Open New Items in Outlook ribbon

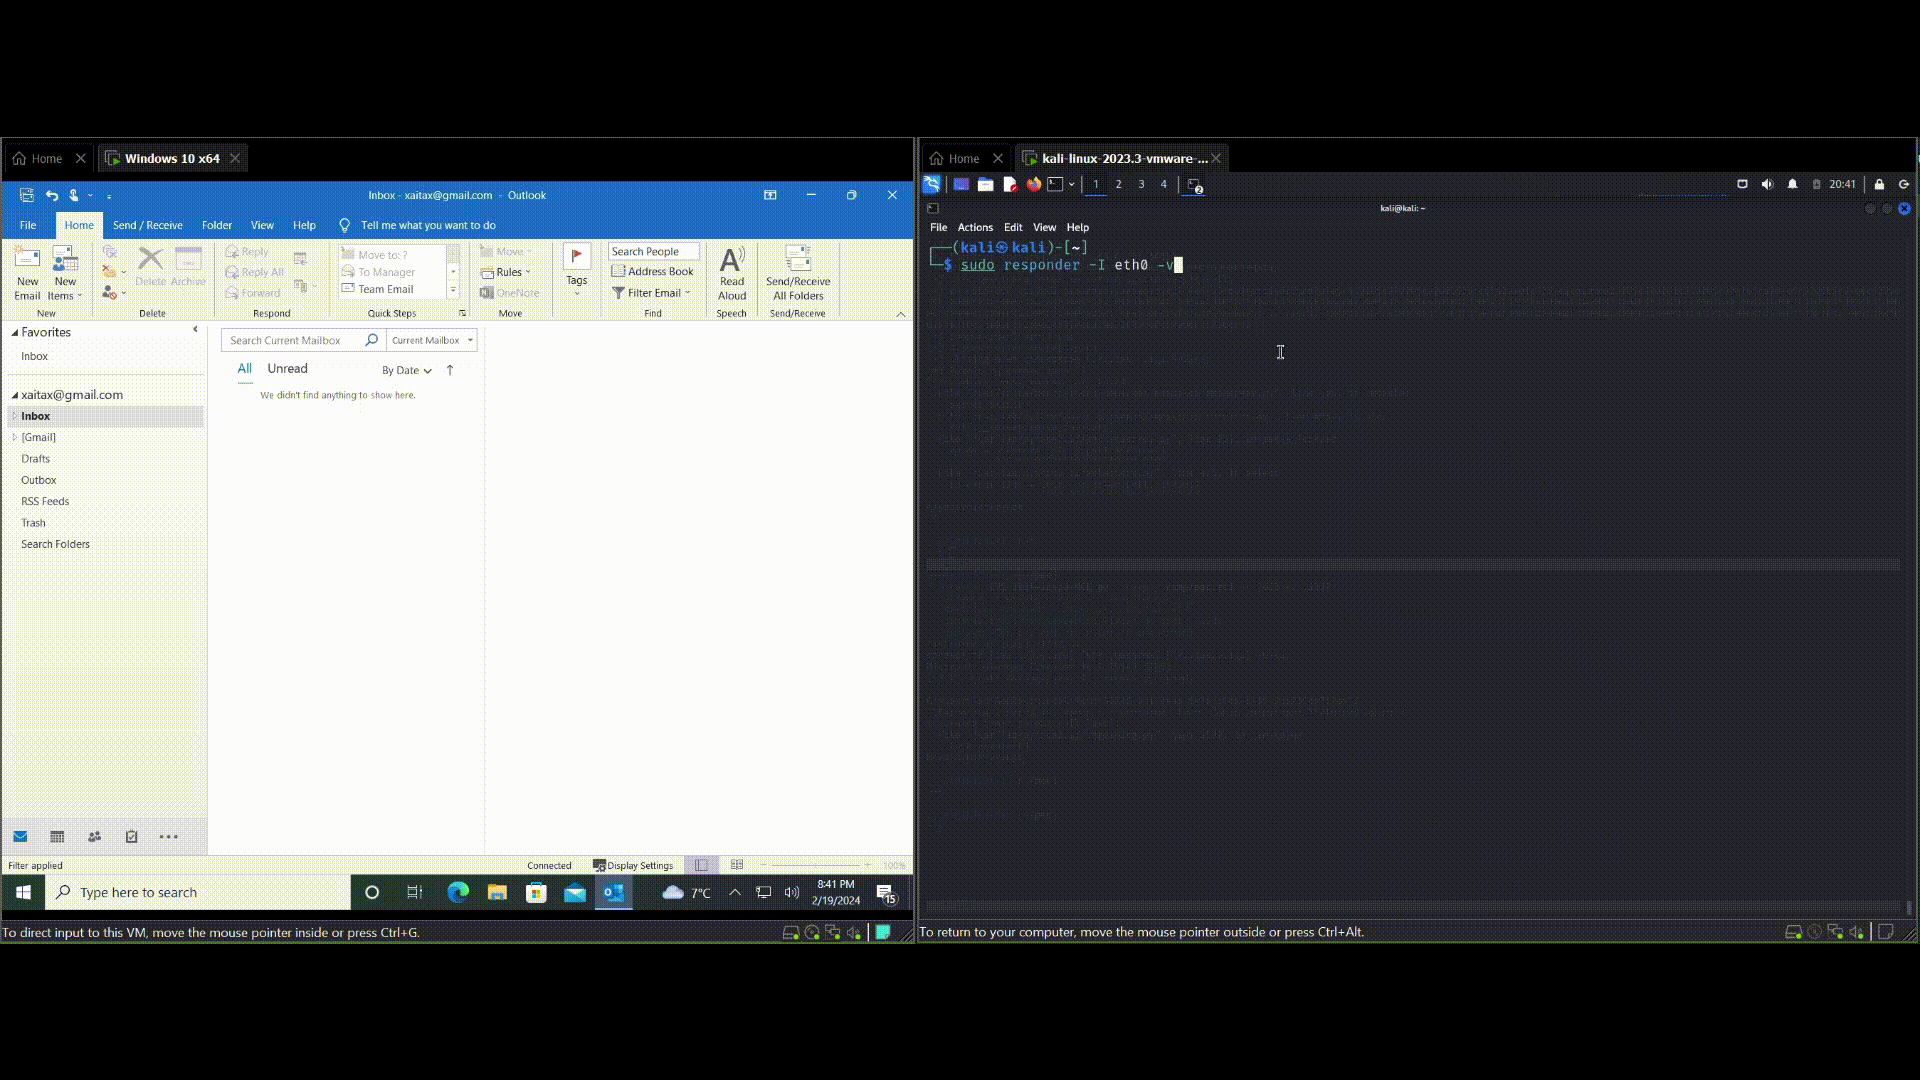click(x=65, y=273)
